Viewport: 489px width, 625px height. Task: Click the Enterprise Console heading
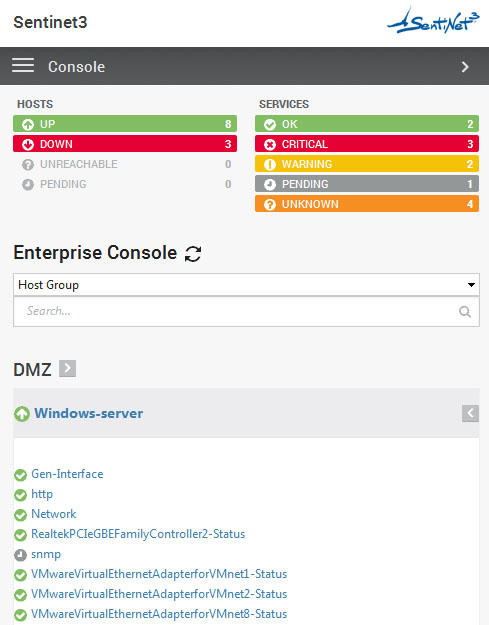point(95,253)
